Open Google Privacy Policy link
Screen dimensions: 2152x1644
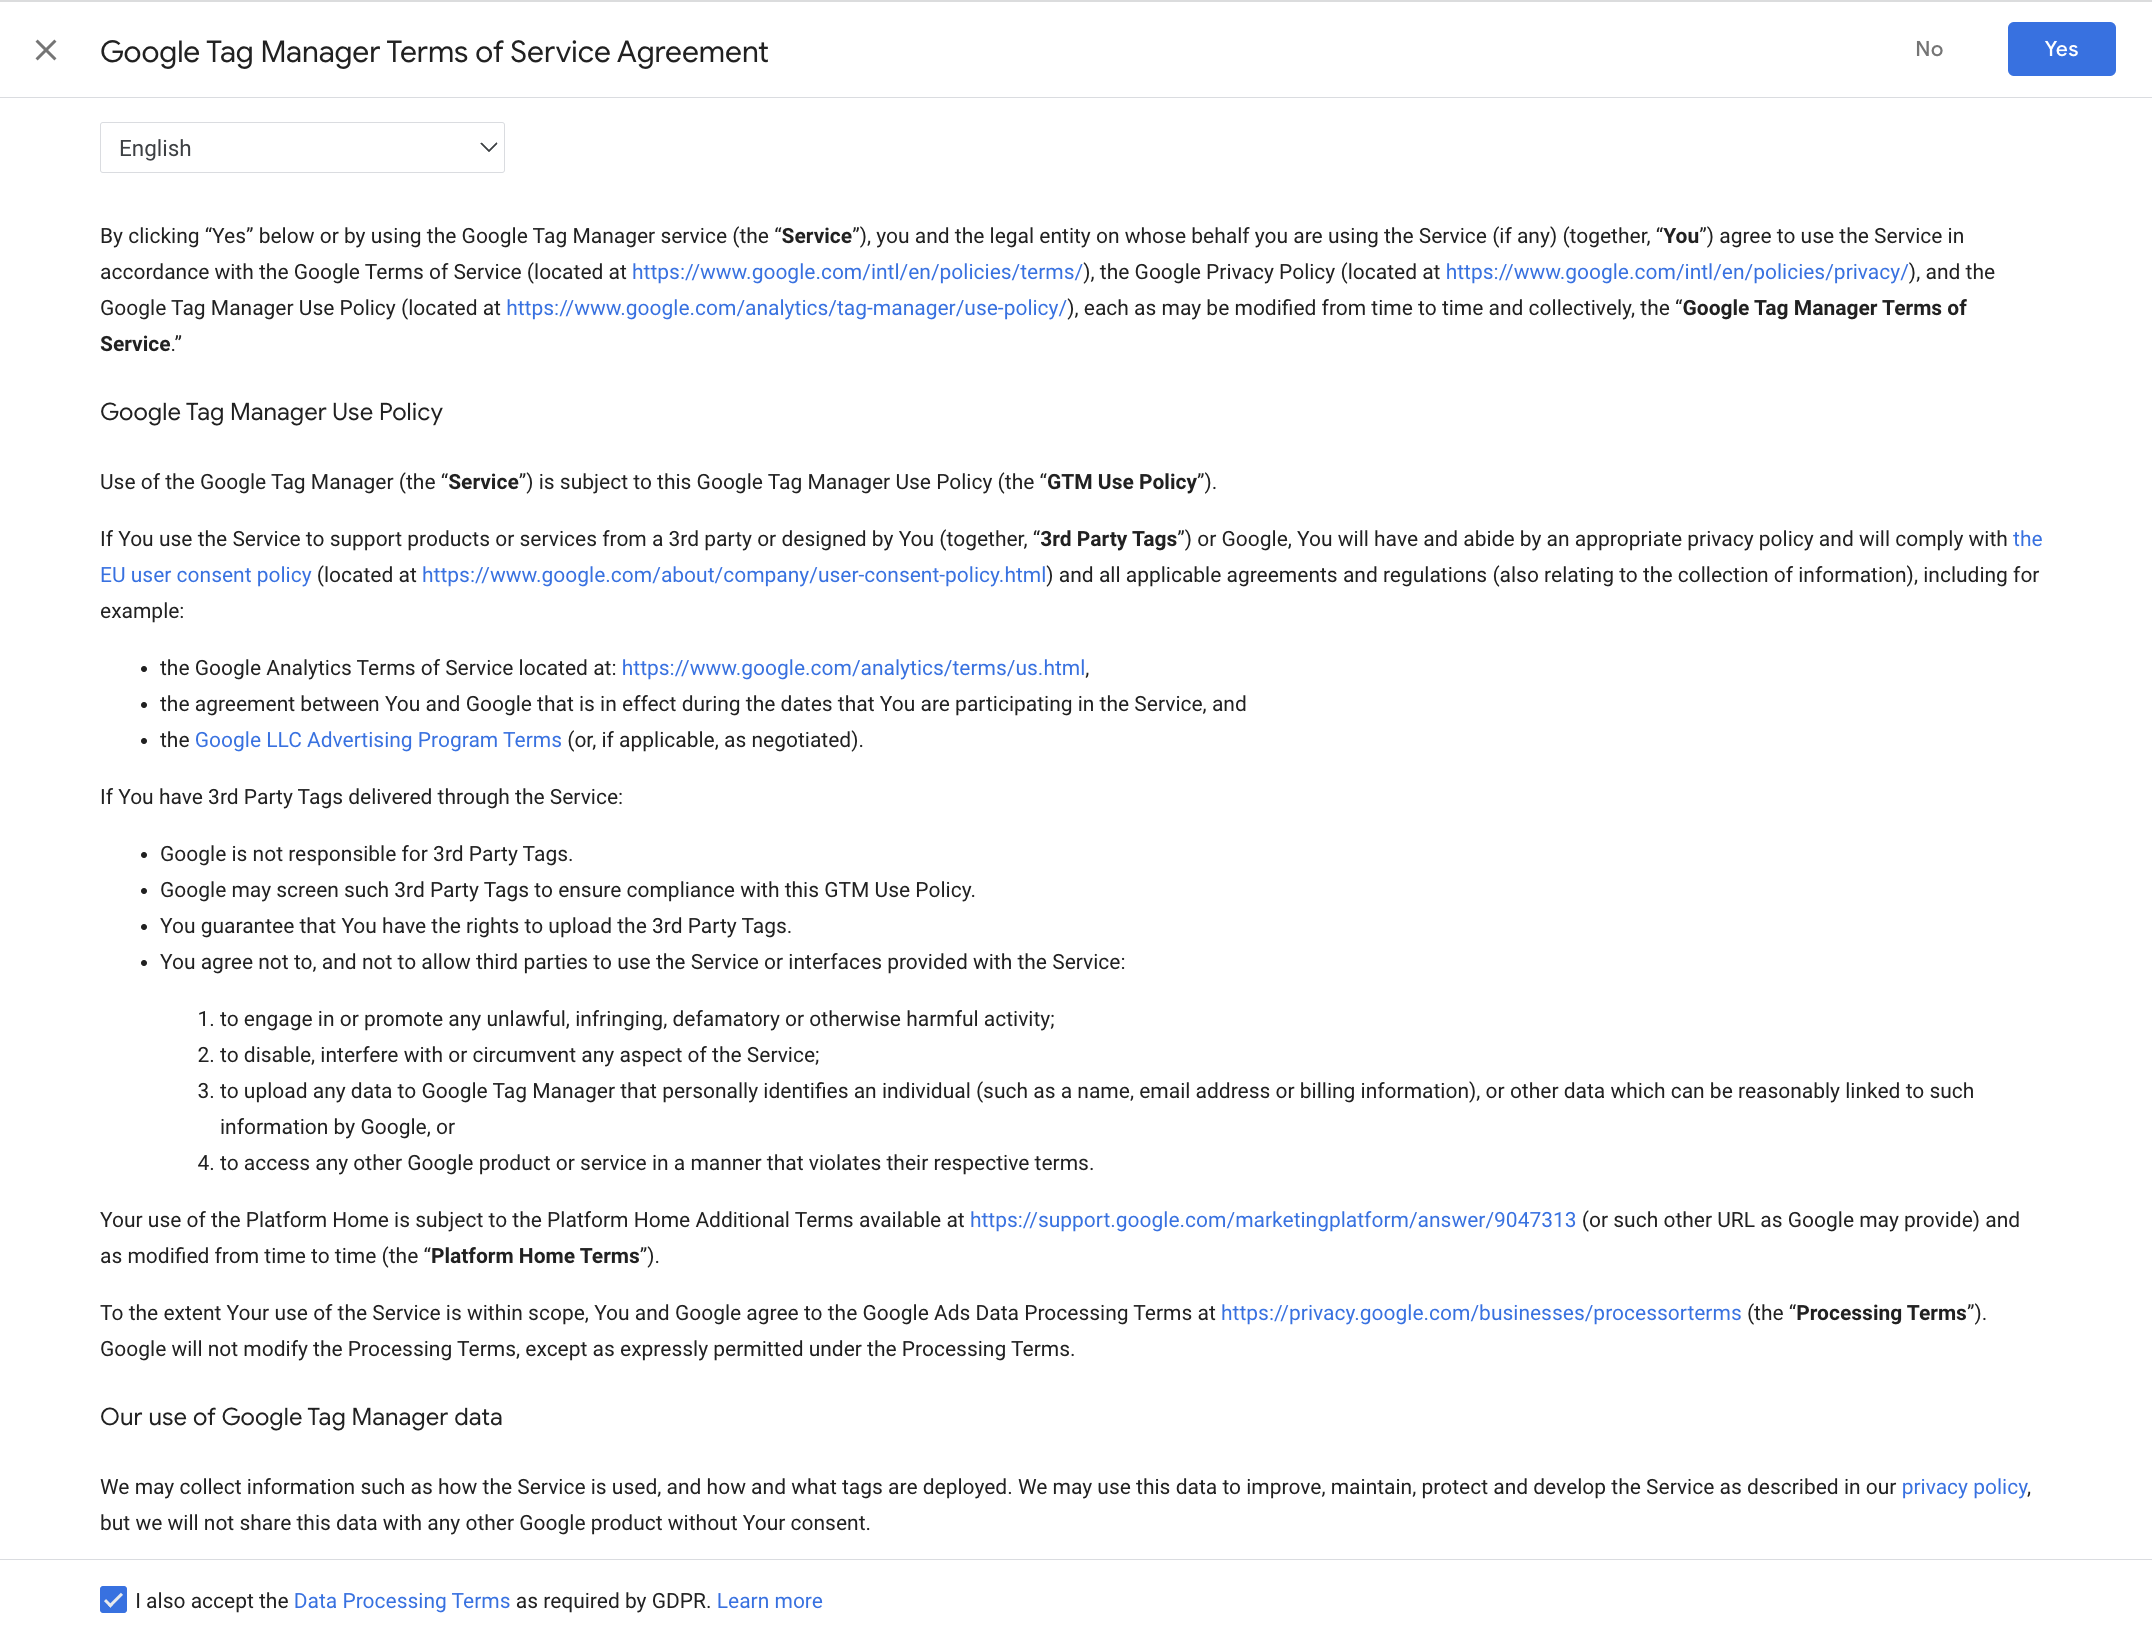pos(1675,271)
